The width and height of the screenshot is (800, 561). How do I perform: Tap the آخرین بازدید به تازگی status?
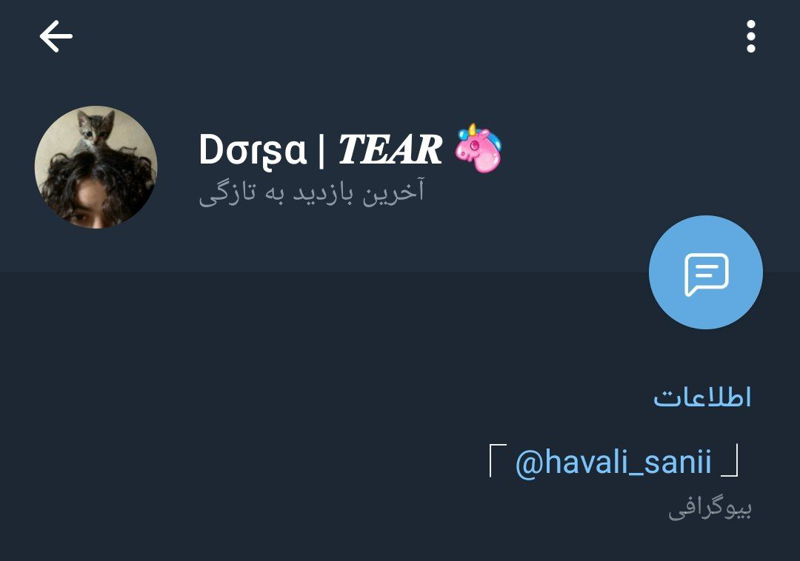311,193
